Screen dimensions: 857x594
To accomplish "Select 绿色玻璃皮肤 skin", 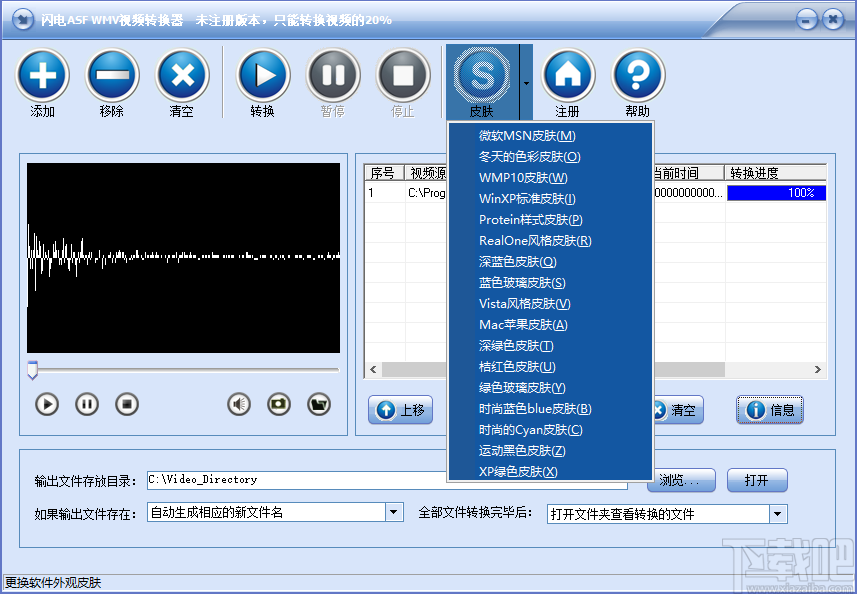I will coord(550,387).
